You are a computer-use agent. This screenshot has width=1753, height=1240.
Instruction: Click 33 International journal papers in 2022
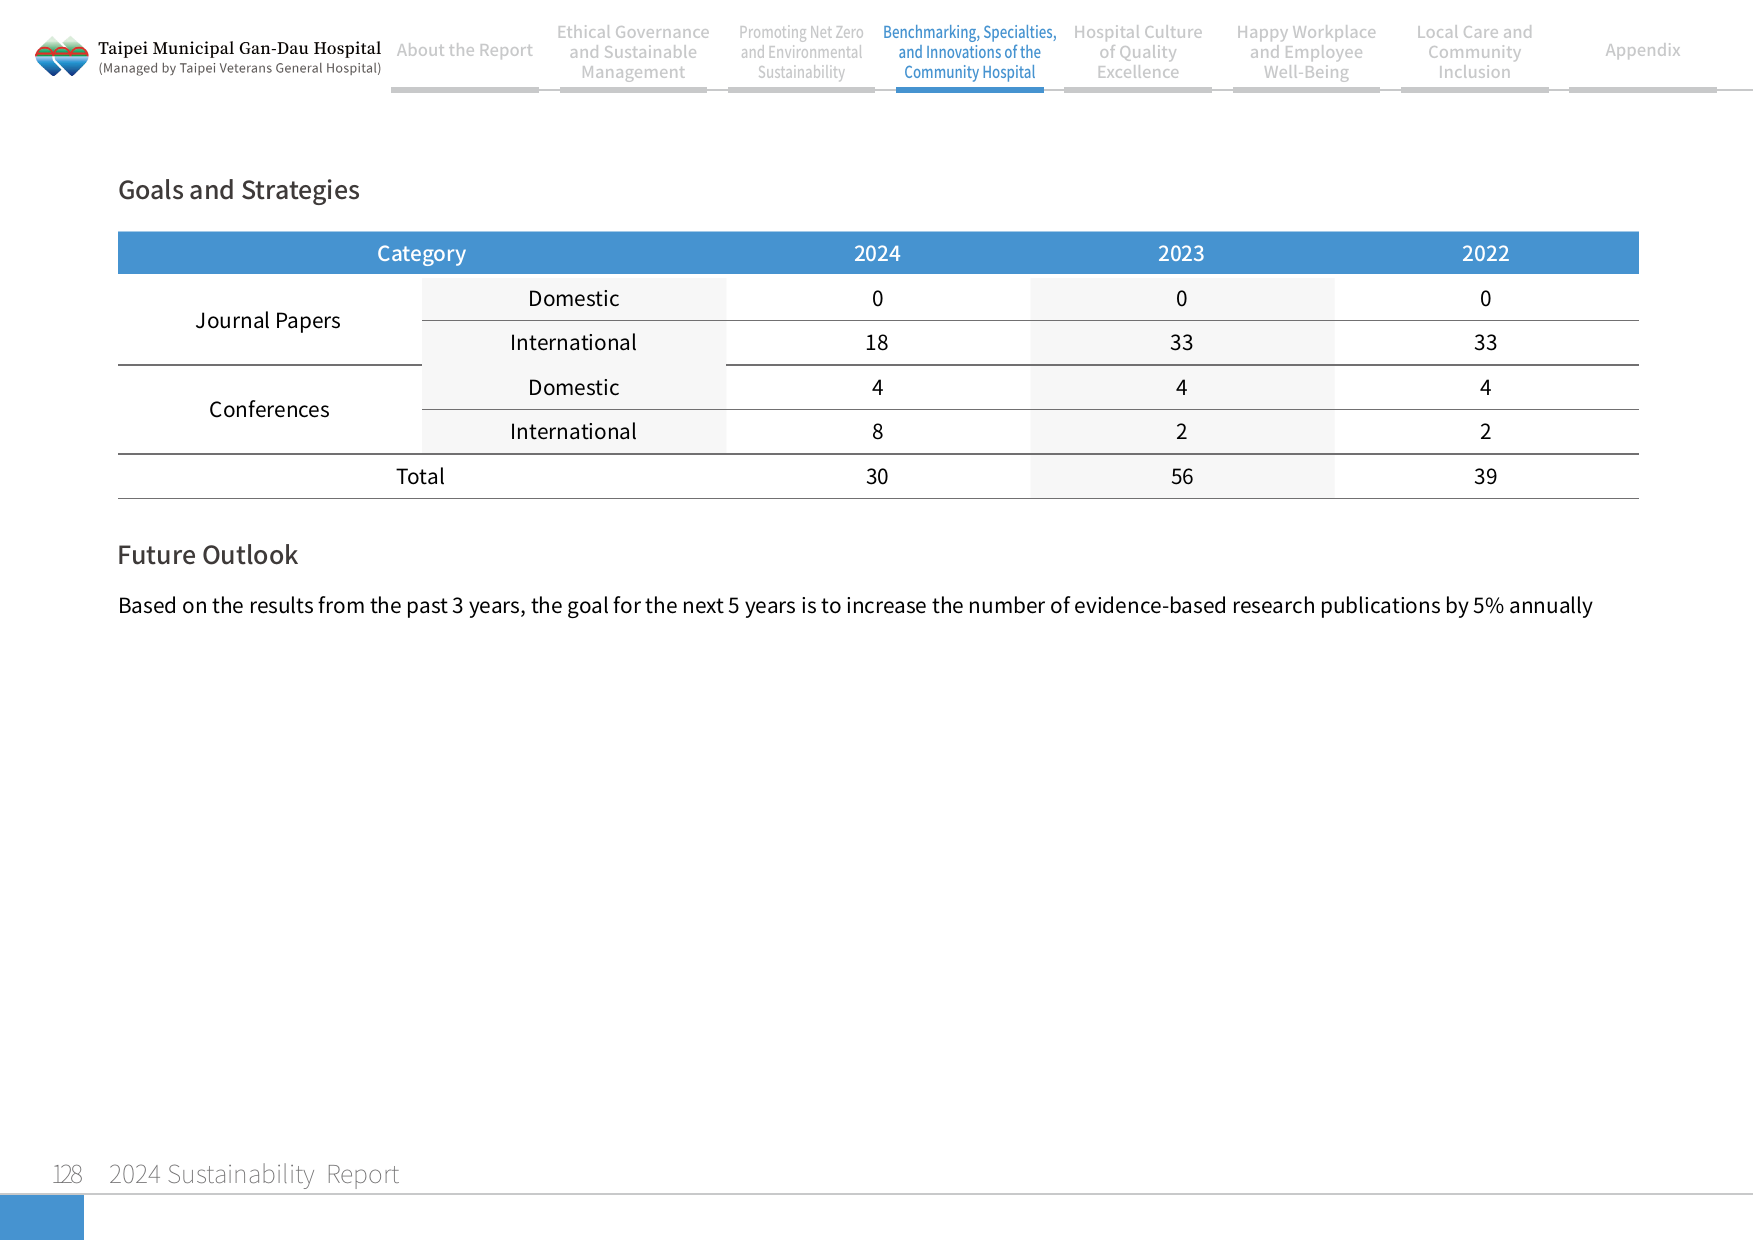[1485, 342]
